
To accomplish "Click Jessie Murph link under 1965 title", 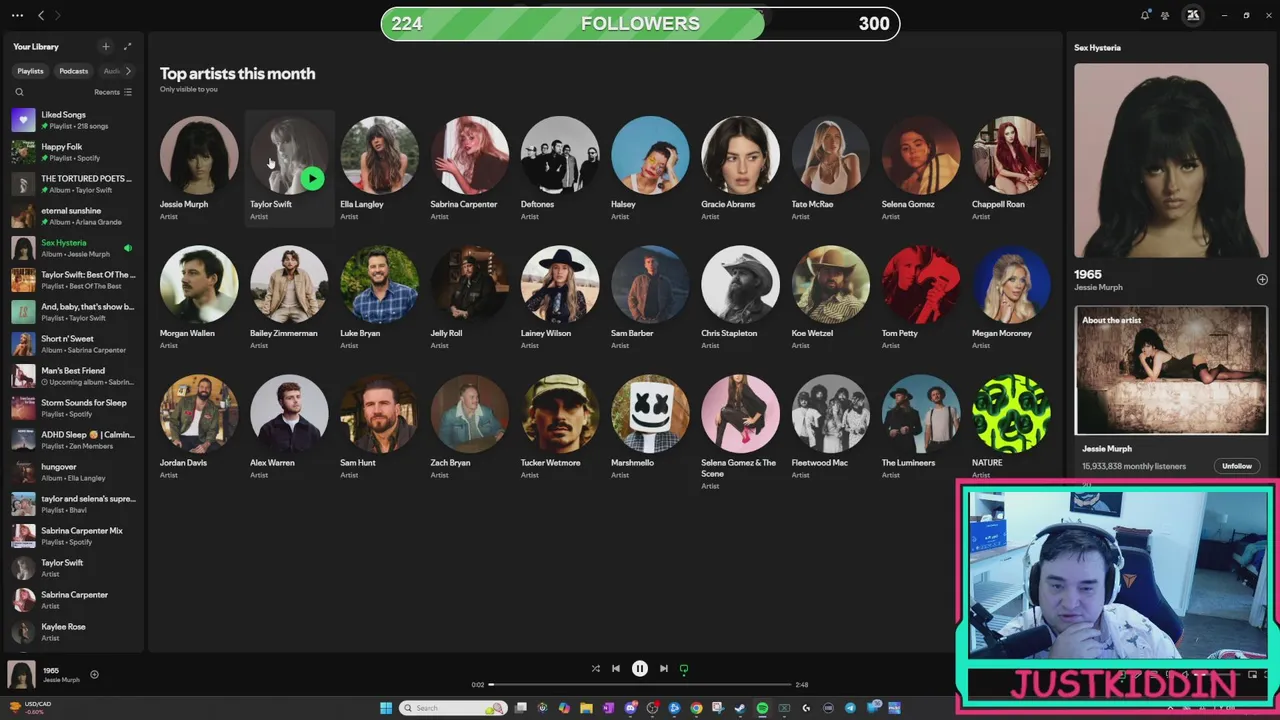I will pos(1098,288).
